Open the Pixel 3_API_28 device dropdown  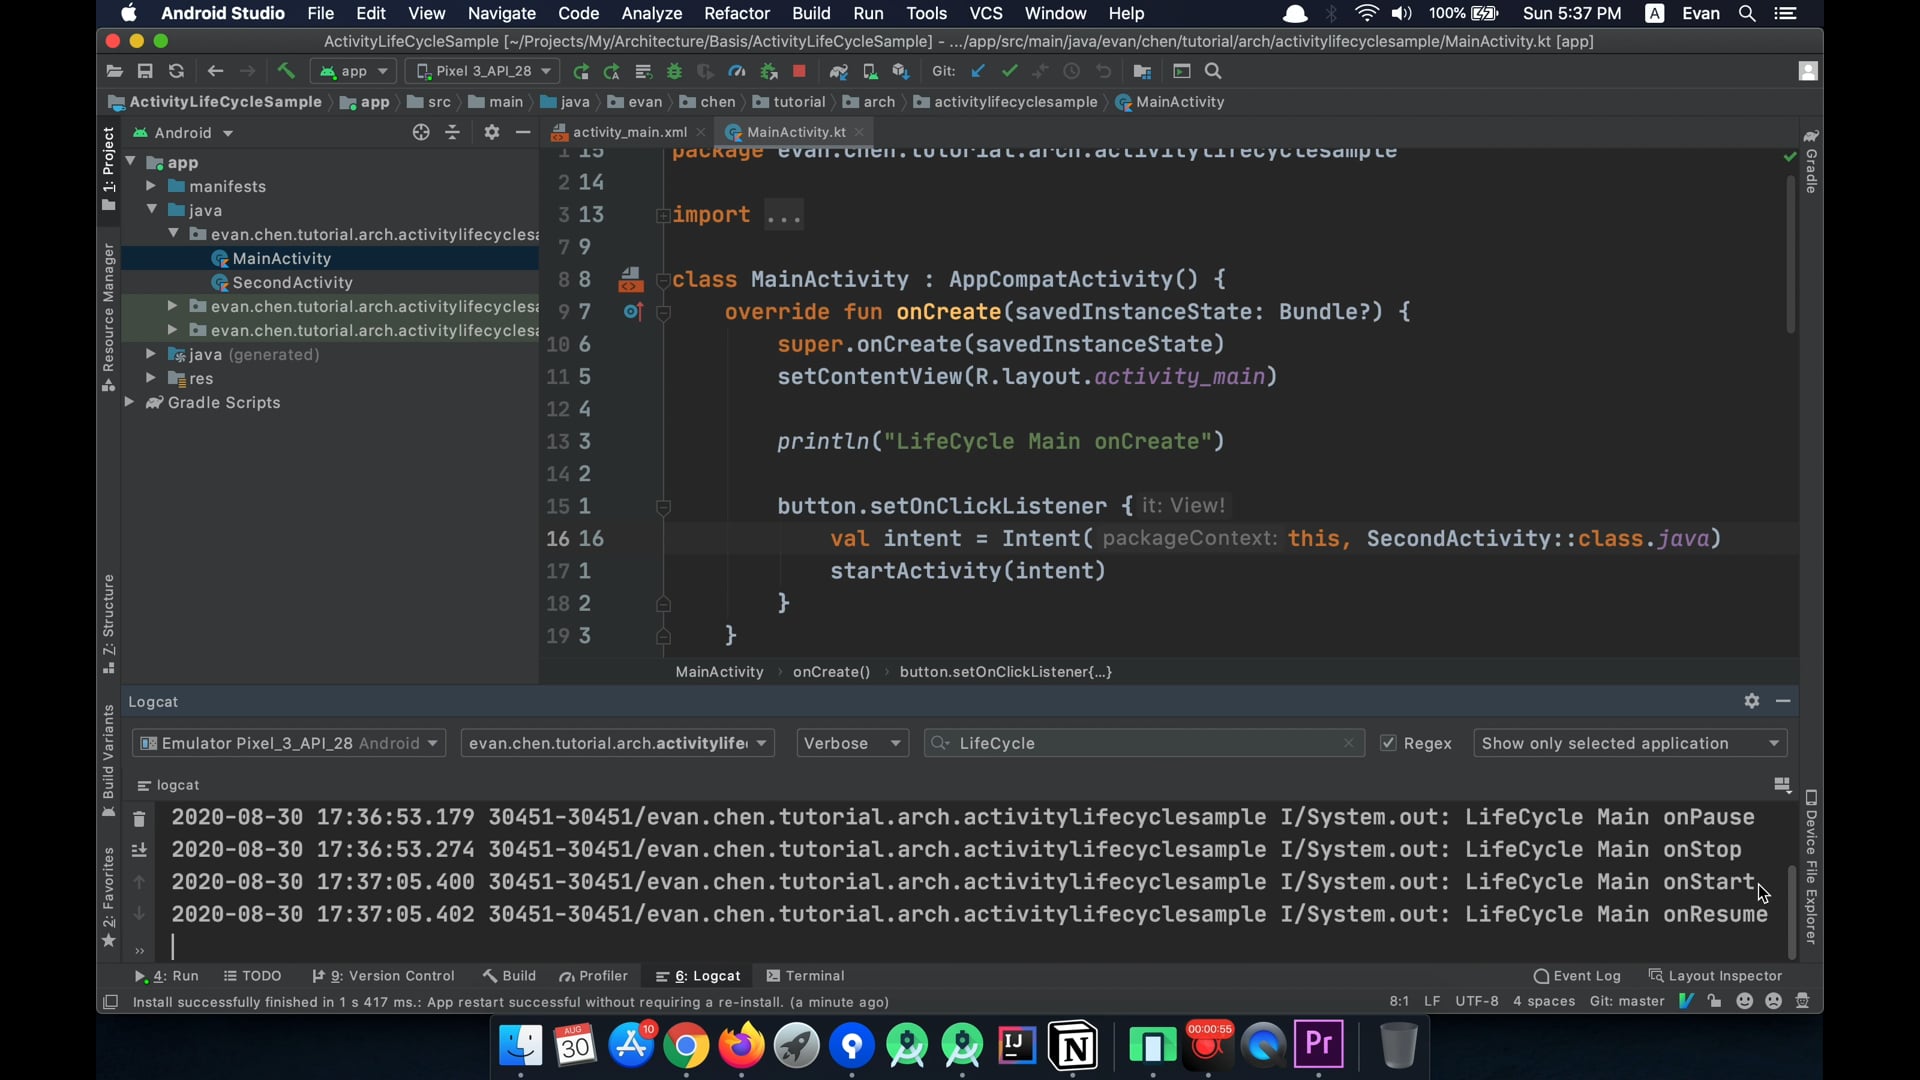pyautogui.click(x=482, y=71)
